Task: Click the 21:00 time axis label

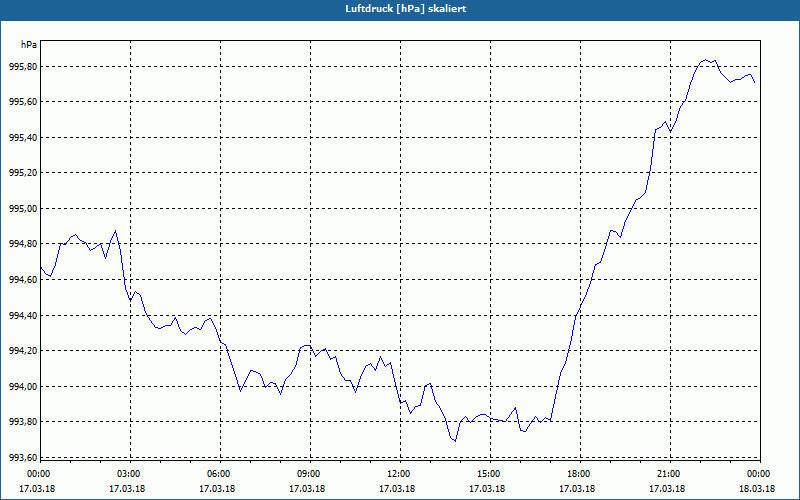Action: pos(667,474)
